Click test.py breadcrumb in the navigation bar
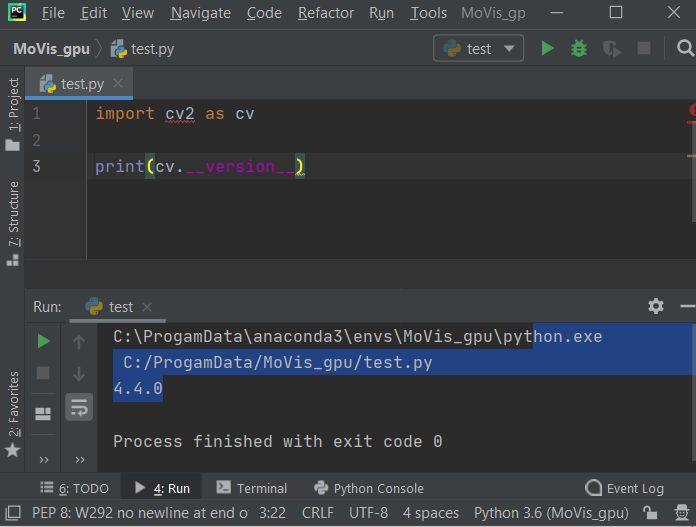The height and width of the screenshot is (527, 696). [x=142, y=48]
